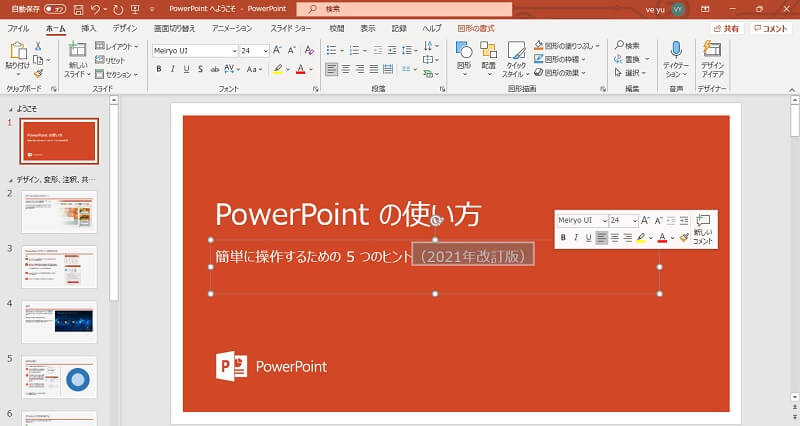Click the cut scissors icon in the clipboard group

[x=38, y=46]
